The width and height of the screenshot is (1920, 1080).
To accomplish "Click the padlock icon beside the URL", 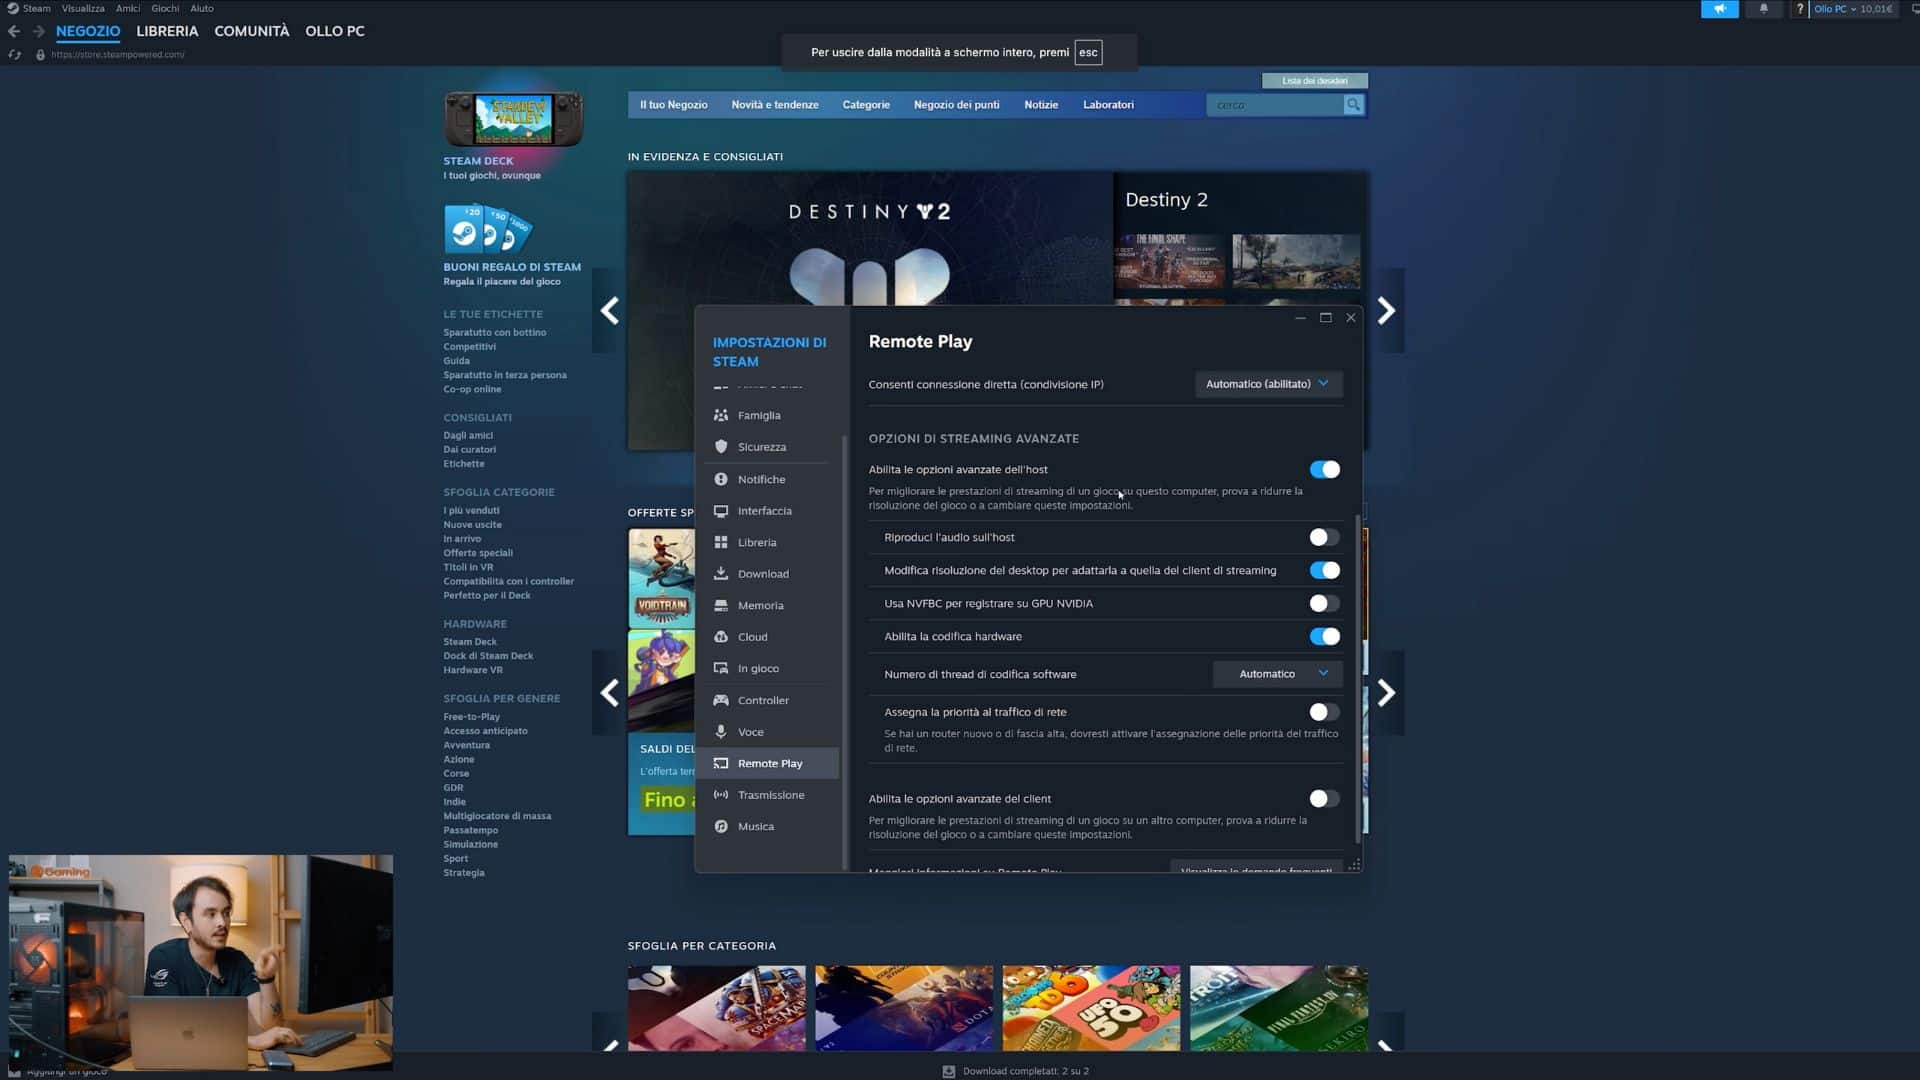I will click(x=40, y=55).
